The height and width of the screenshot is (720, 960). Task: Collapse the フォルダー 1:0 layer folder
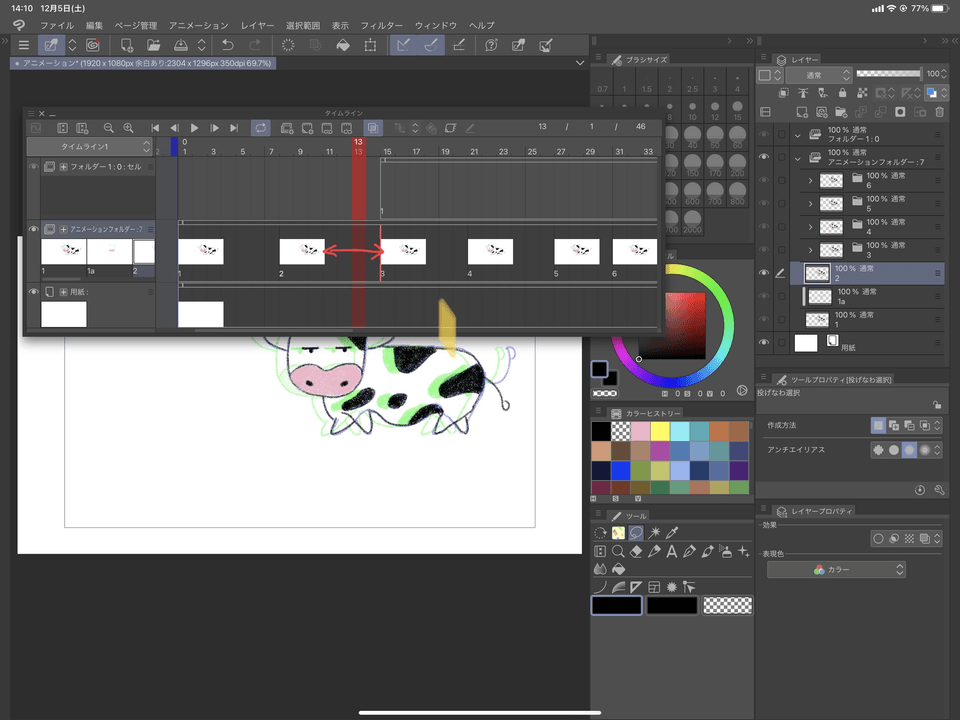click(x=797, y=134)
